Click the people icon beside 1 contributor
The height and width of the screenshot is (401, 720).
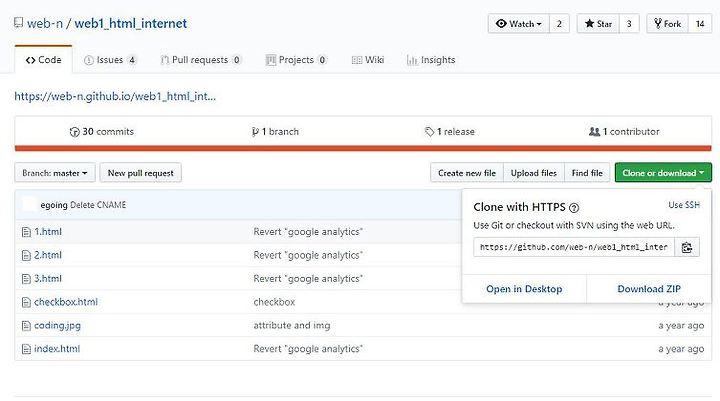pos(594,132)
